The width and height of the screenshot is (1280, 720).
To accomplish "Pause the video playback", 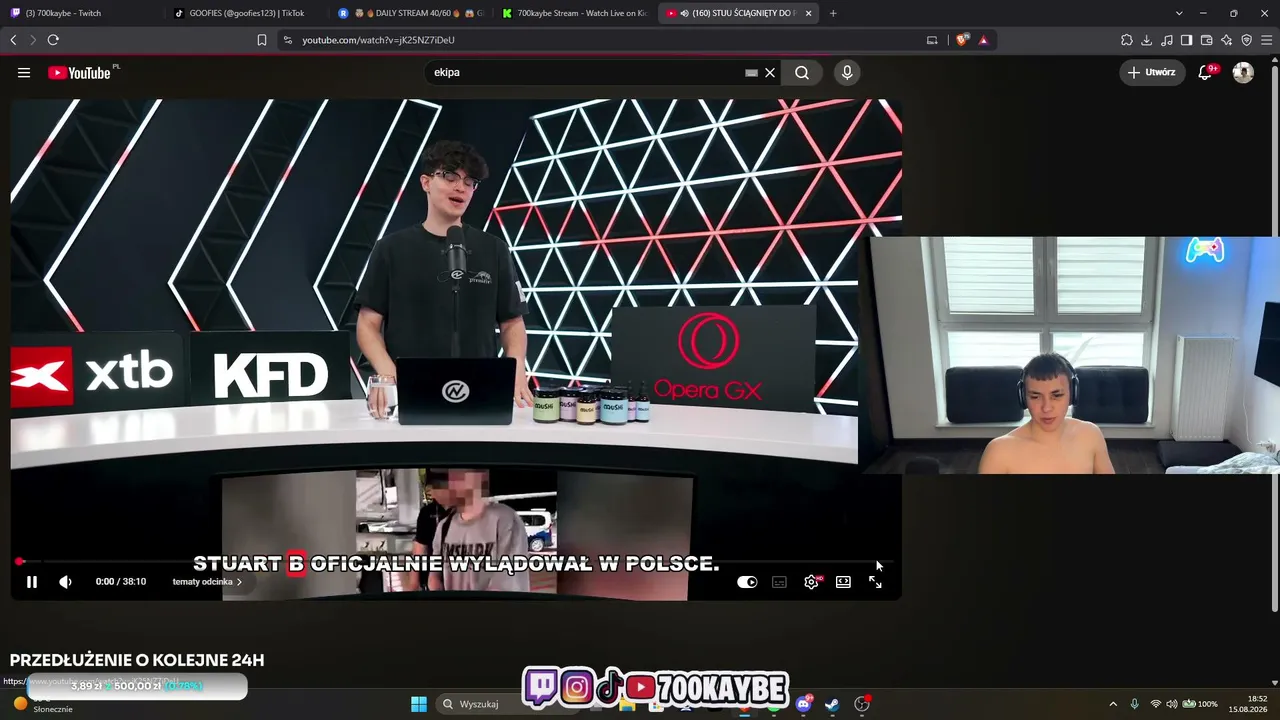I will 32,582.
